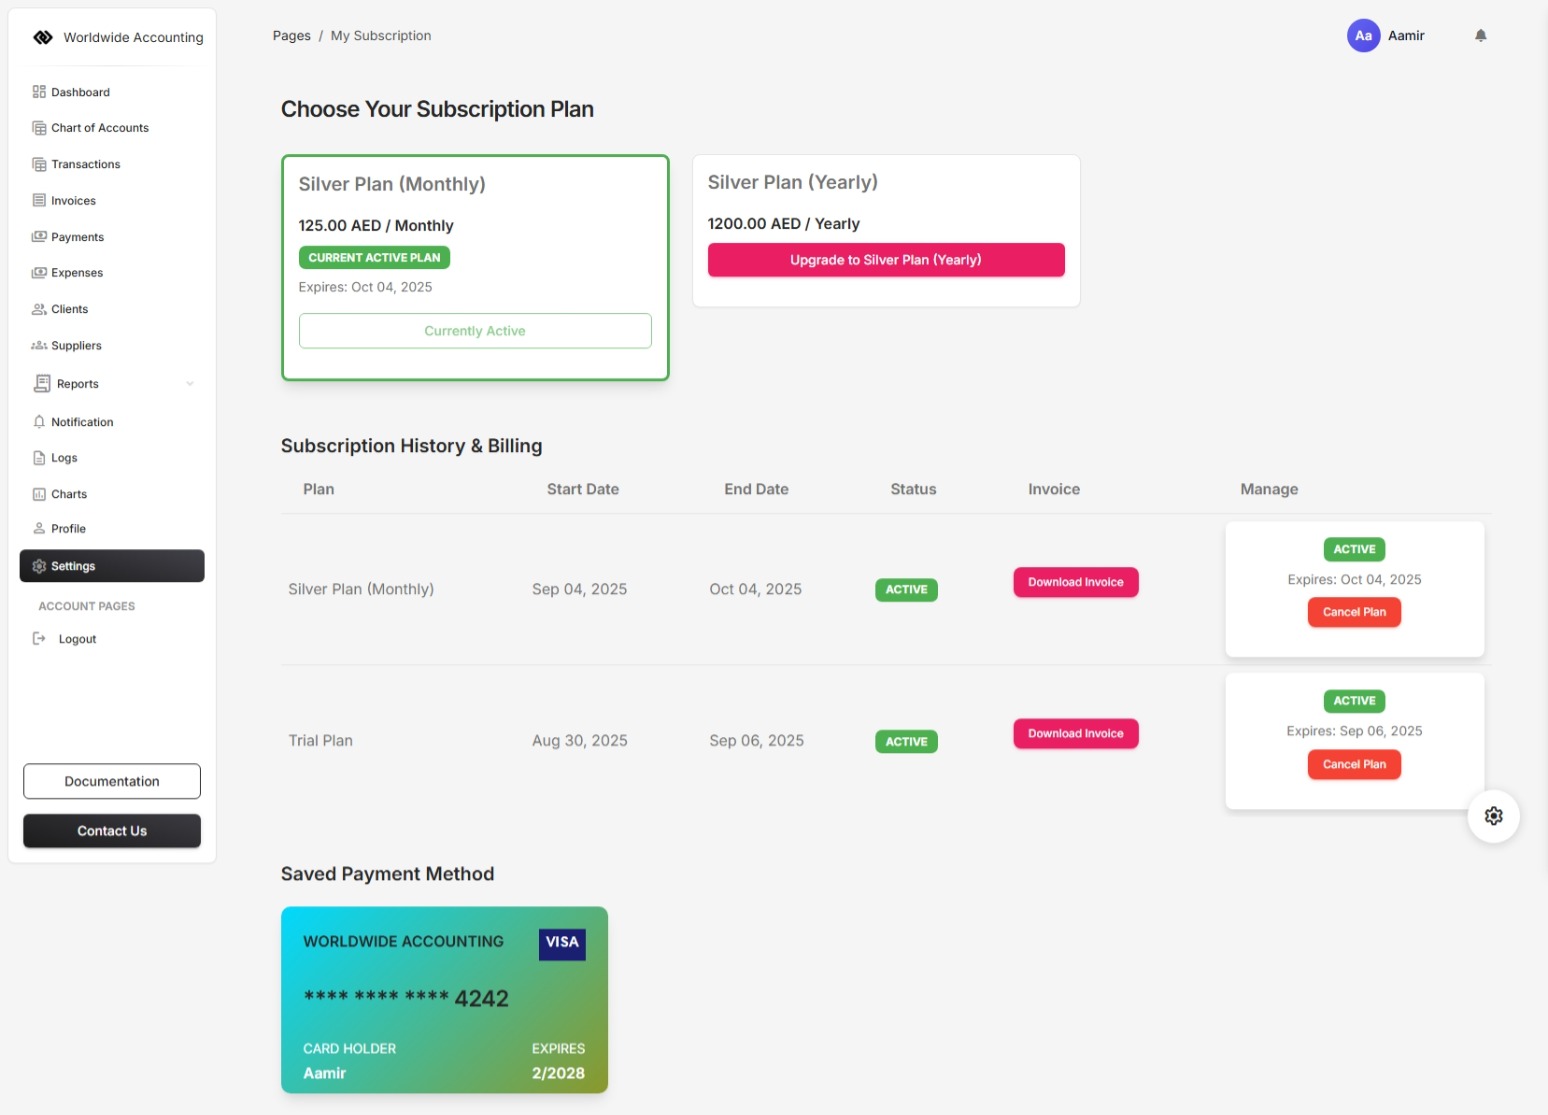This screenshot has width=1548, height=1115.
Task: Expand the Reports section
Action: (x=76, y=383)
